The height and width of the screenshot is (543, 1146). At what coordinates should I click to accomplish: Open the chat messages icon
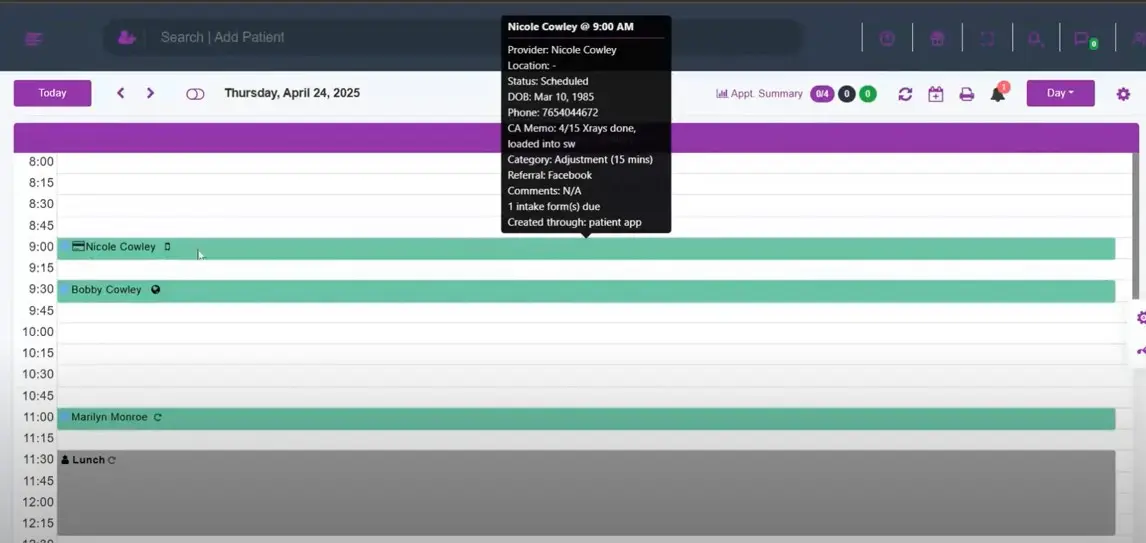coord(1084,39)
